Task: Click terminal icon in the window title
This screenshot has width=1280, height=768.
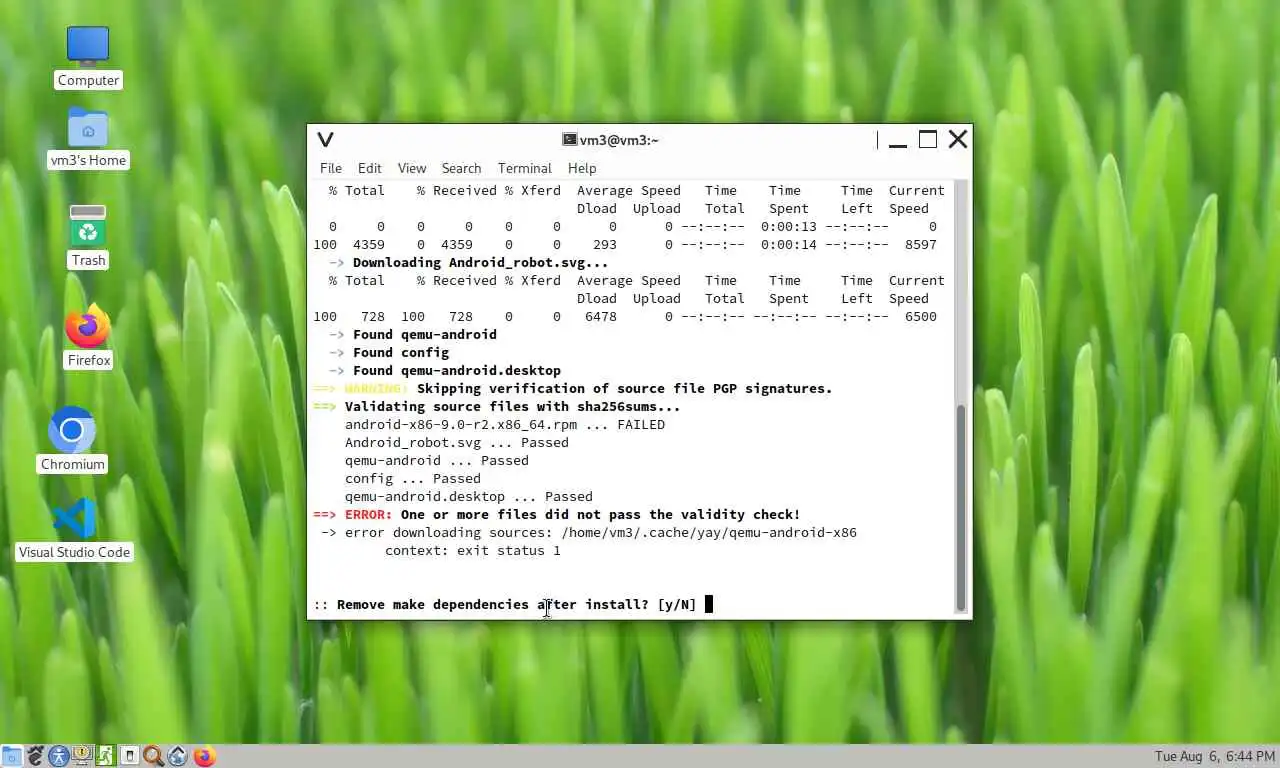Action: [x=569, y=140]
